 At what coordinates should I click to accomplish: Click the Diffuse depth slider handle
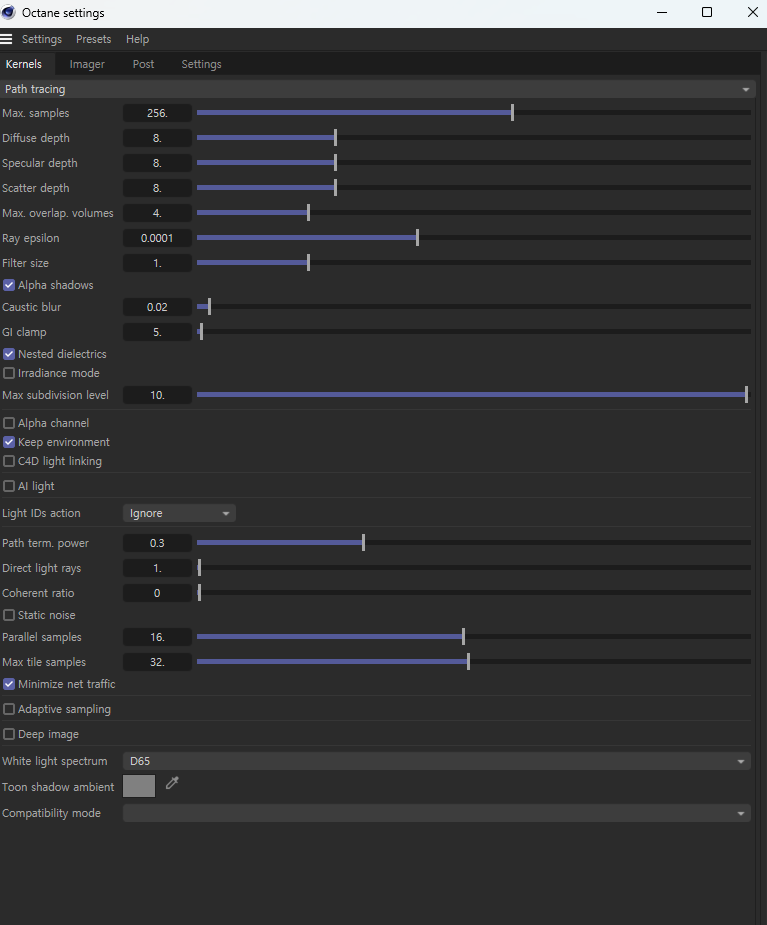coord(335,137)
